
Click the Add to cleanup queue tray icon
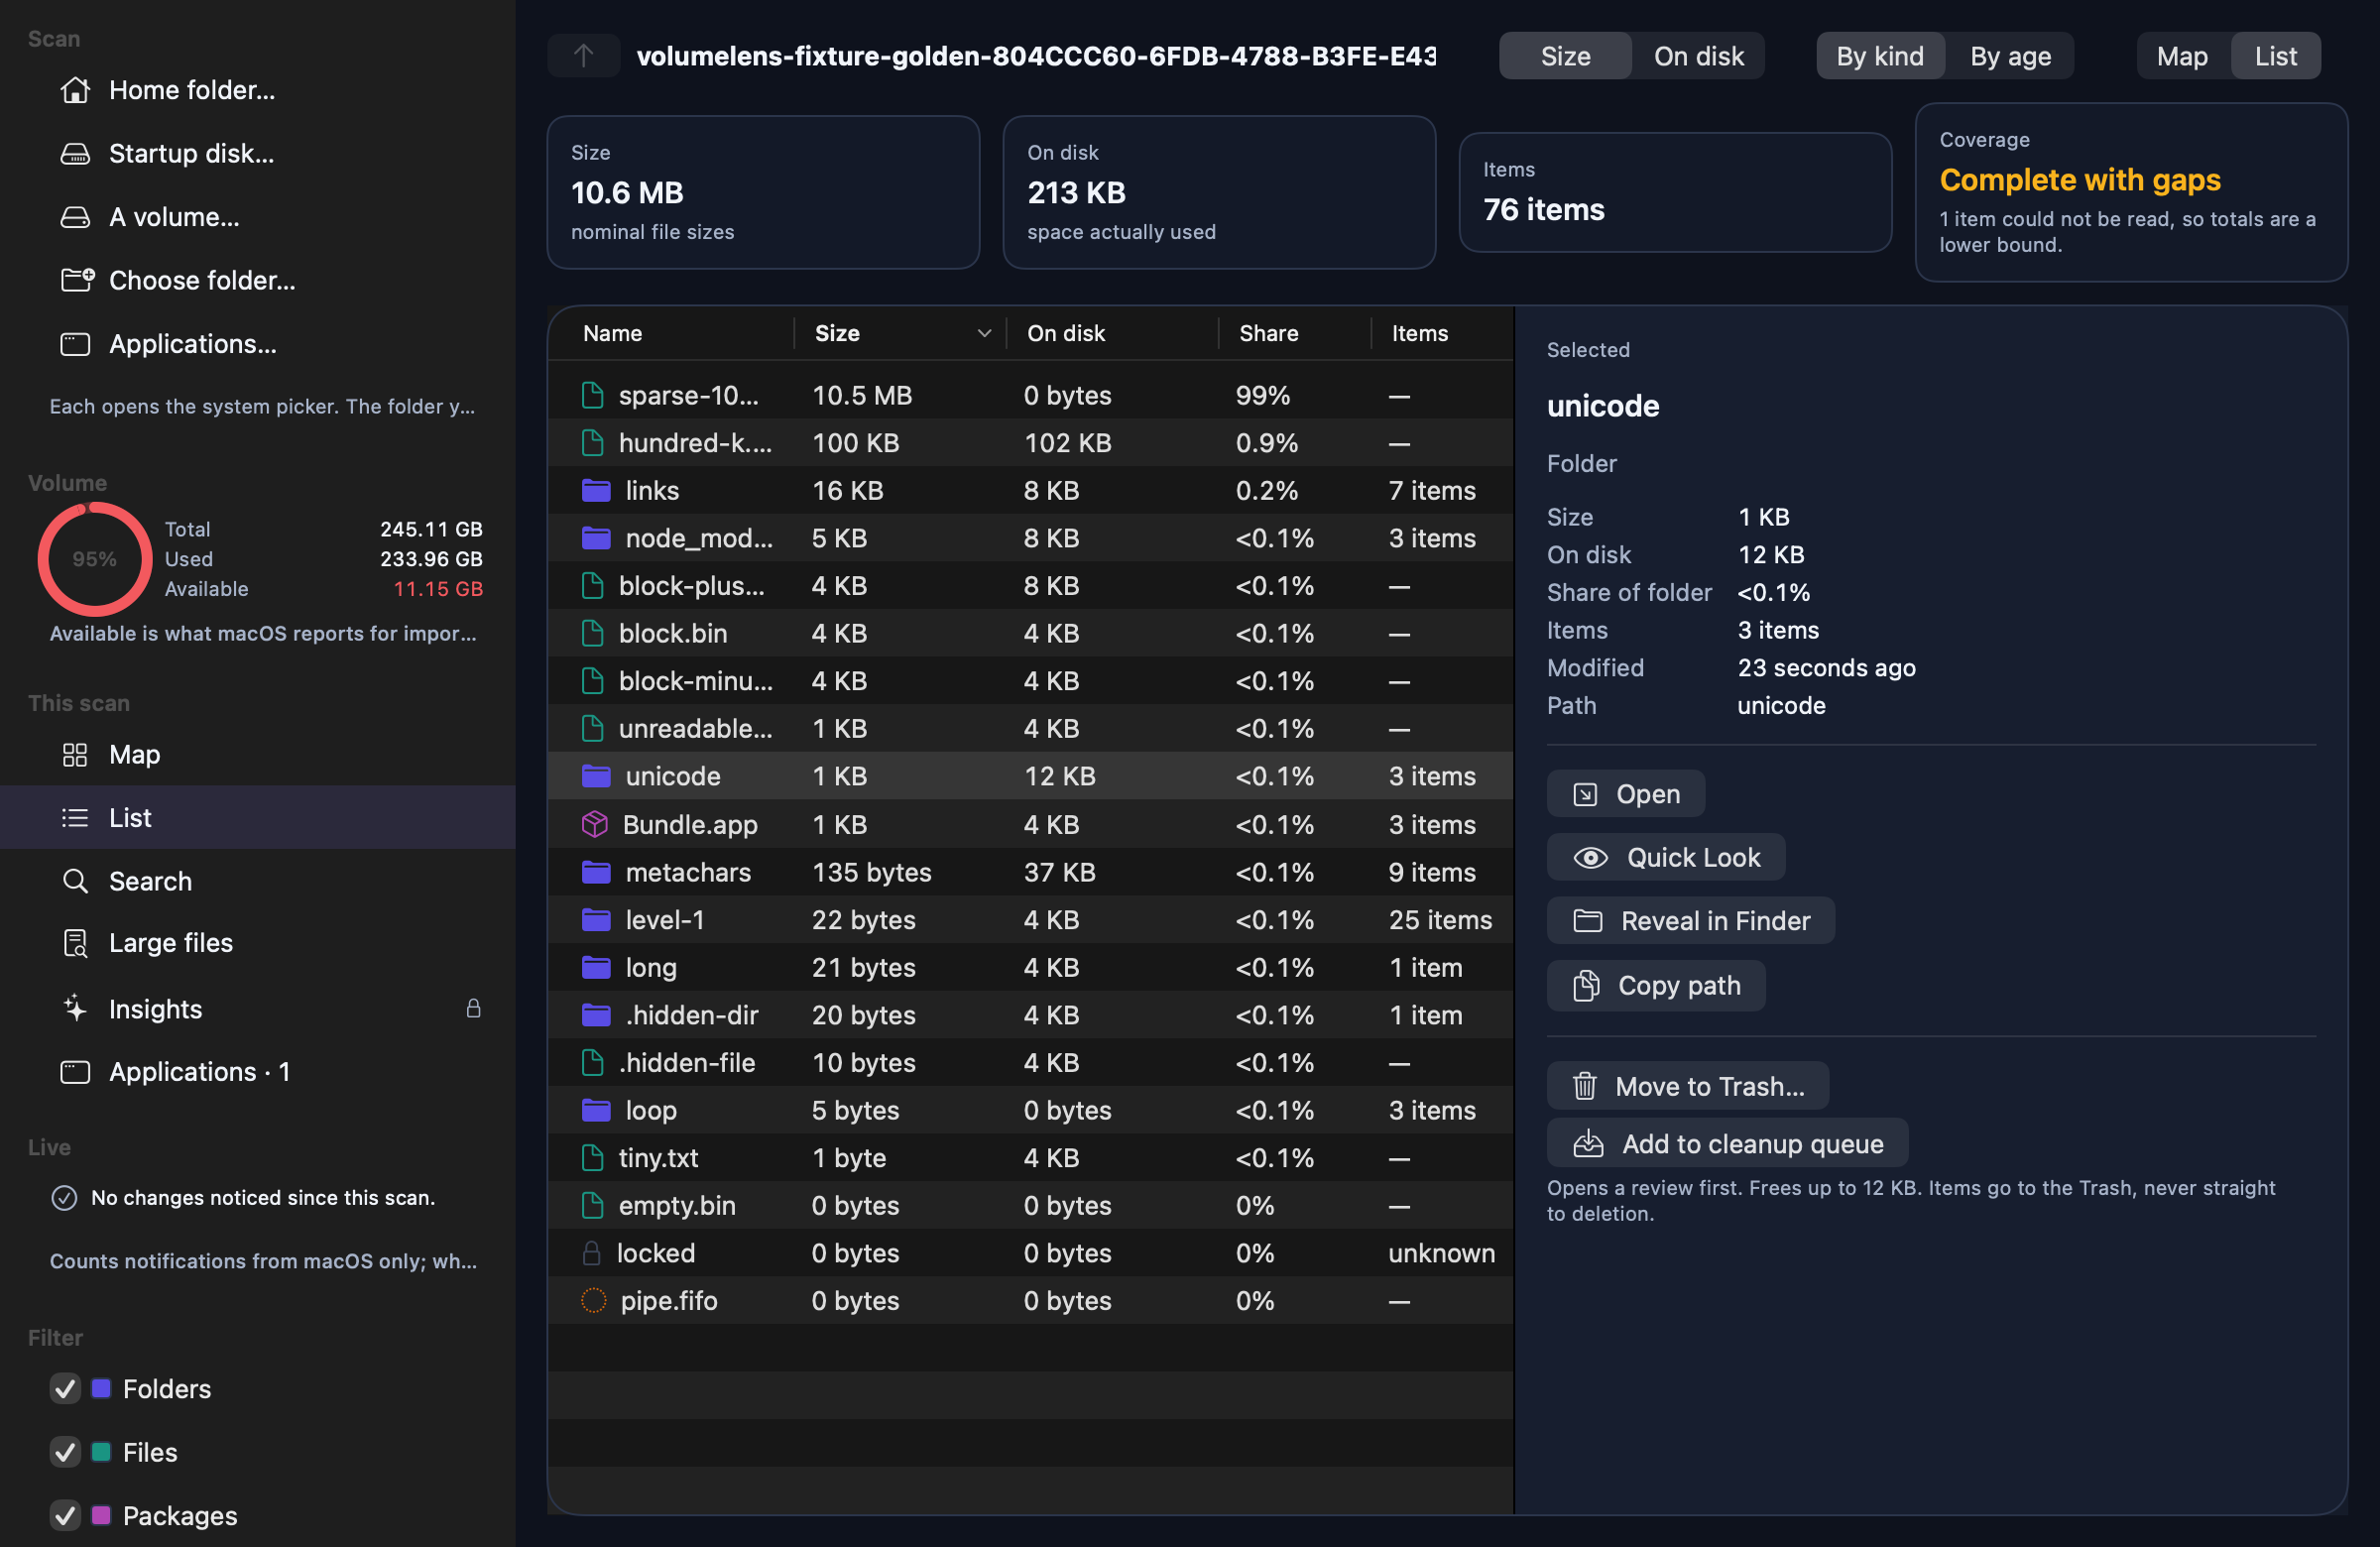tap(1588, 1143)
